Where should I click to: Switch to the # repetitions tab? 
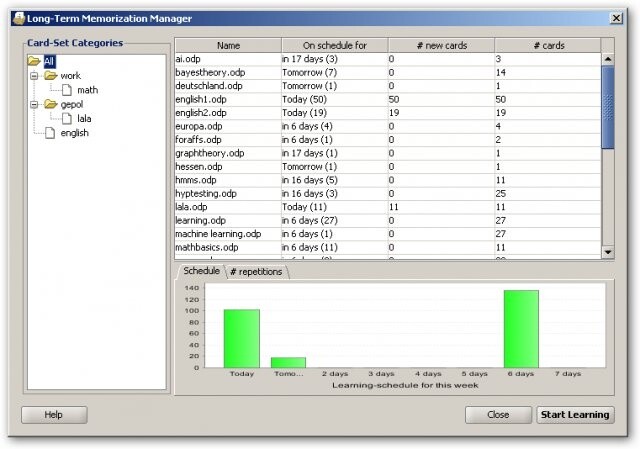coord(256,272)
